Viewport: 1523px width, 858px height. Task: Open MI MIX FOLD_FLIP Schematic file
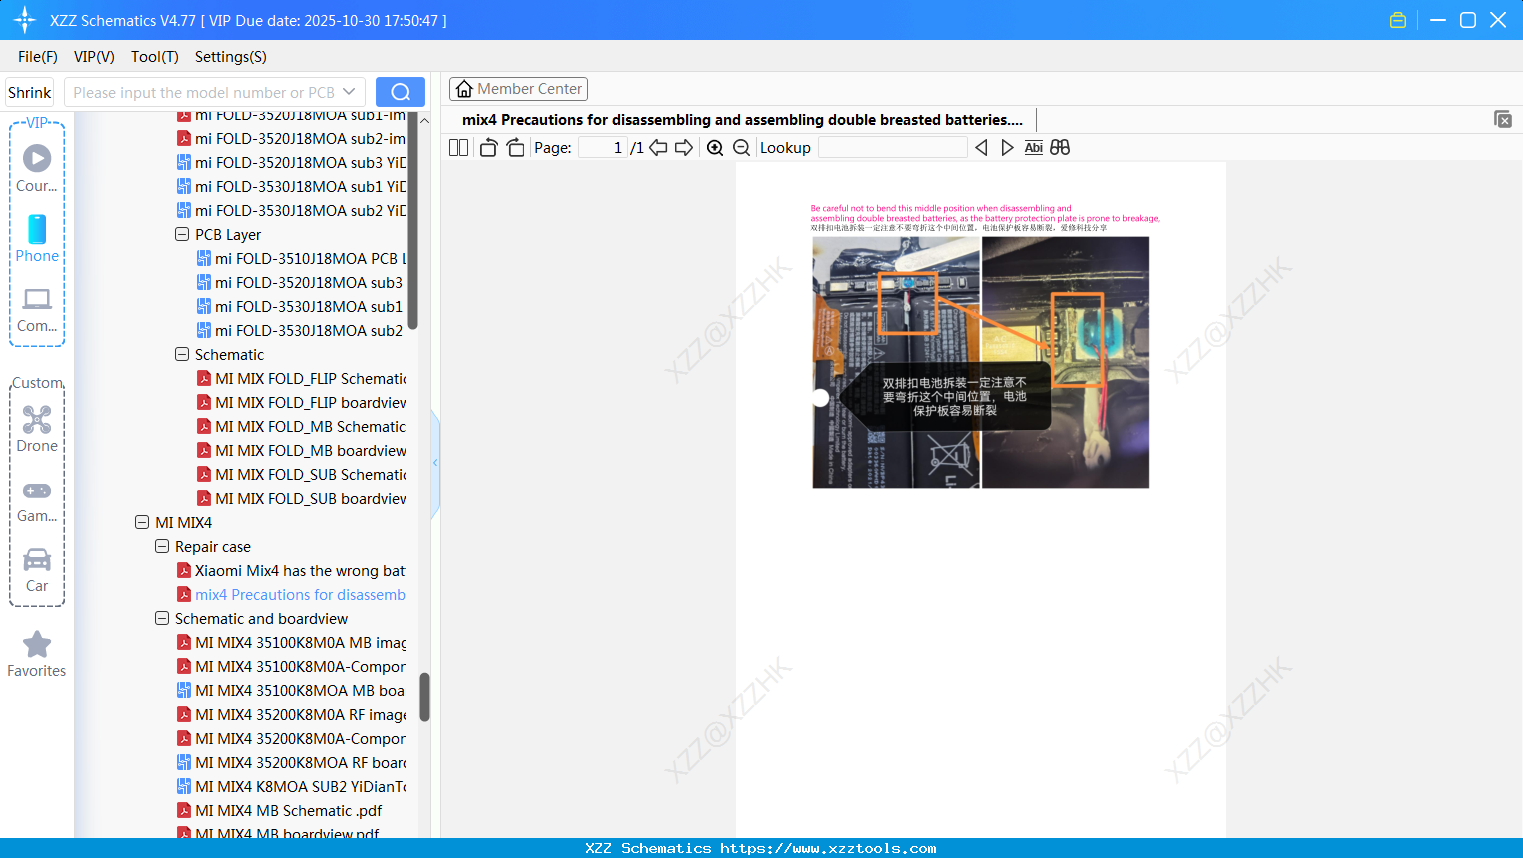301,378
